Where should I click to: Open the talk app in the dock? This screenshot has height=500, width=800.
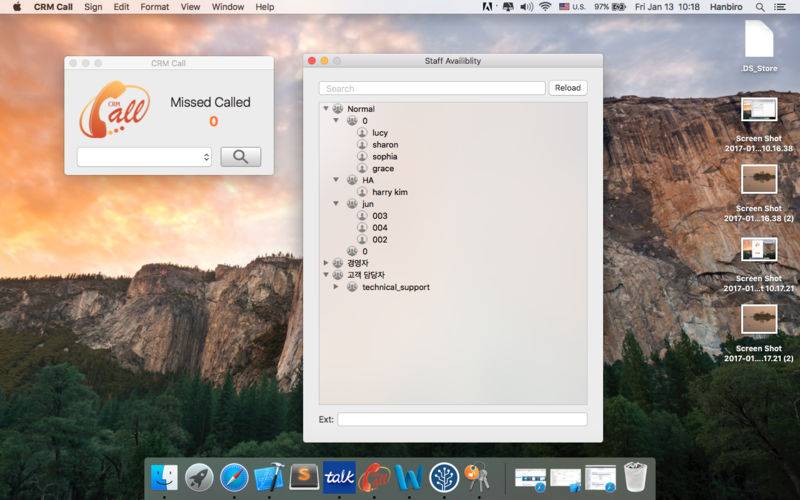340,477
